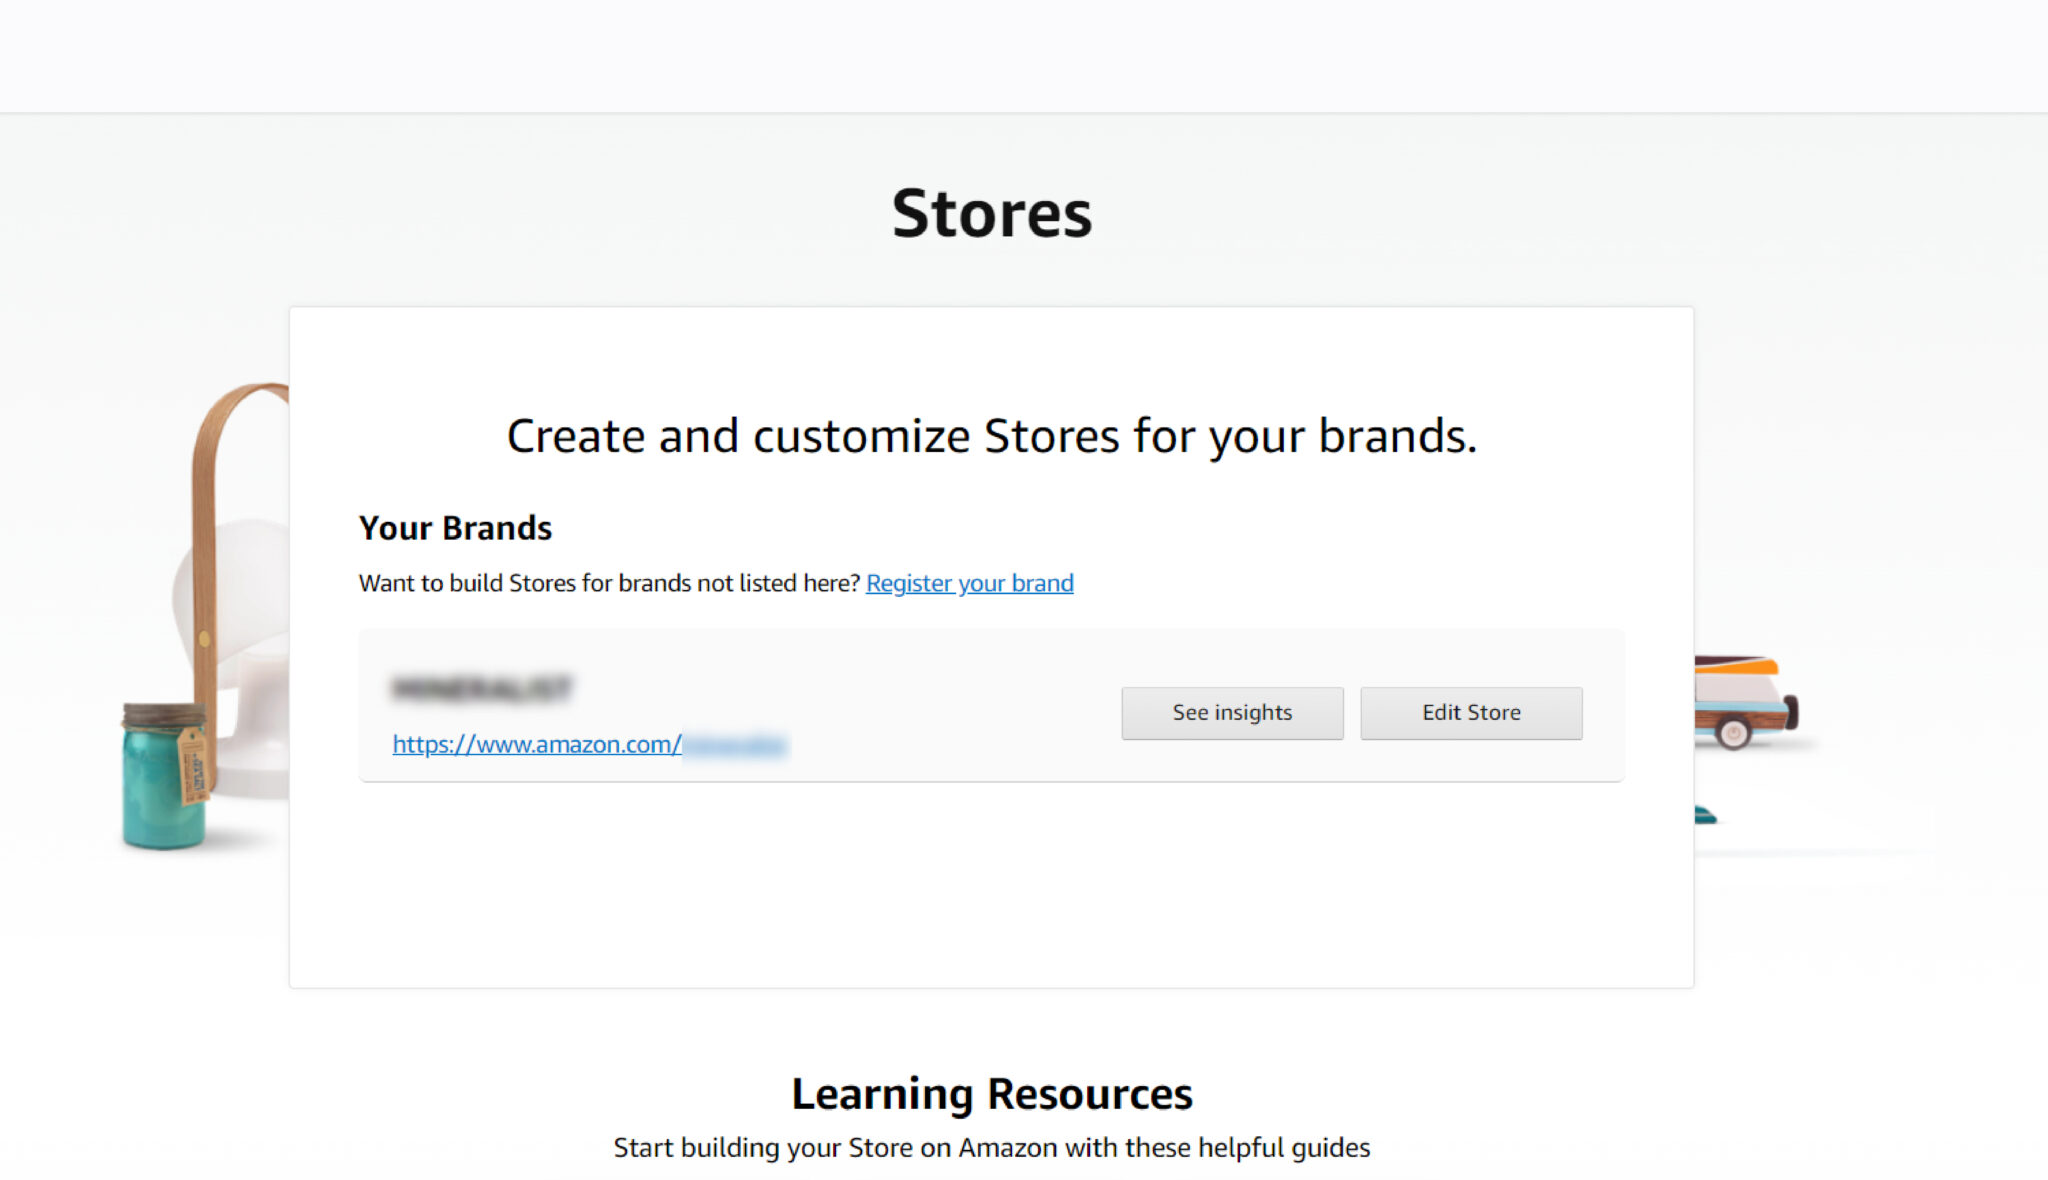
Task: Open See insights for the brand
Action: (x=1232, y=712)
